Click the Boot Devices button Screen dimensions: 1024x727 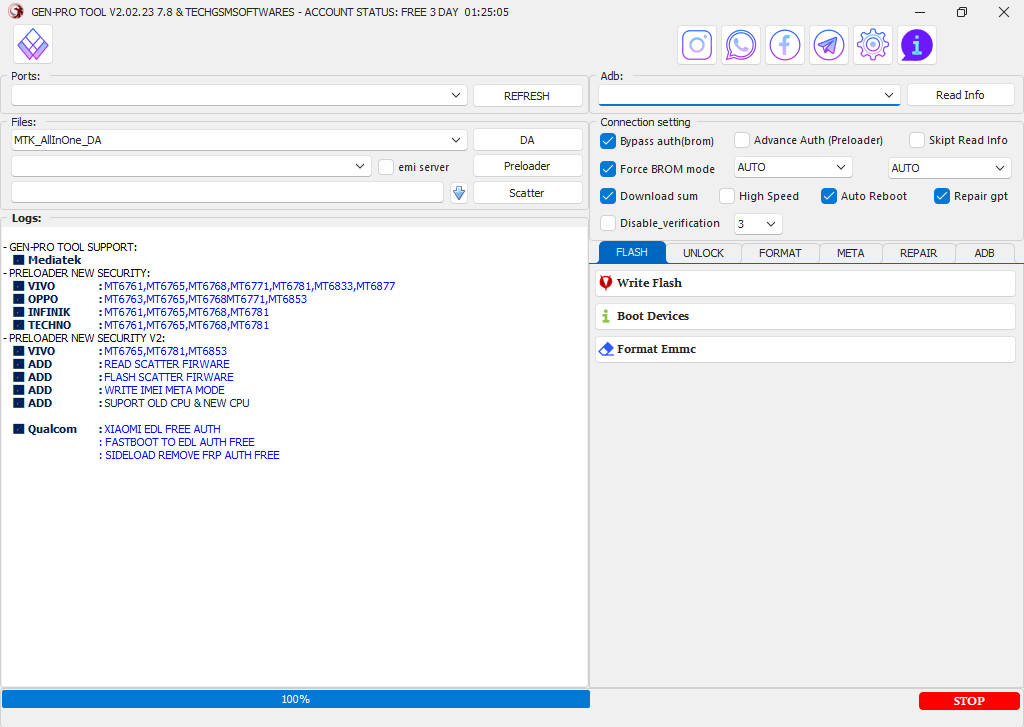pyautogui.click(x=805, y=316)
